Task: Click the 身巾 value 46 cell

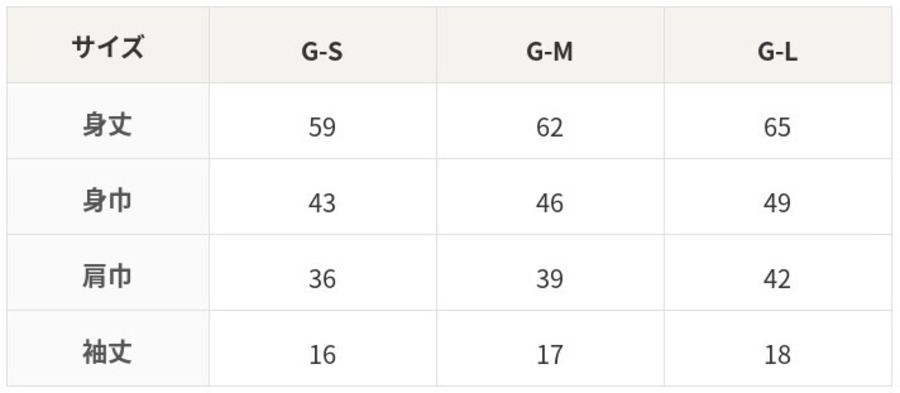Action: coord(550,197)
